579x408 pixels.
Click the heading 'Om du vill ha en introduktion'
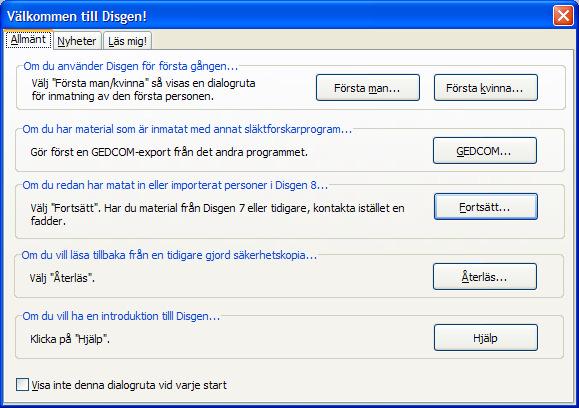point(121,316)
